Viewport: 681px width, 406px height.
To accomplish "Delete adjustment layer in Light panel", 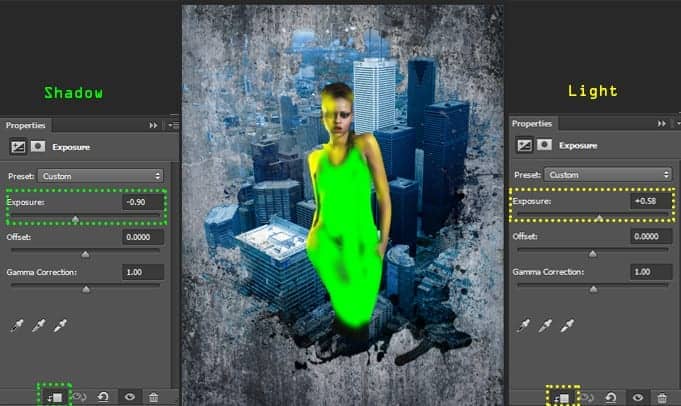I will tap(662, 397).
